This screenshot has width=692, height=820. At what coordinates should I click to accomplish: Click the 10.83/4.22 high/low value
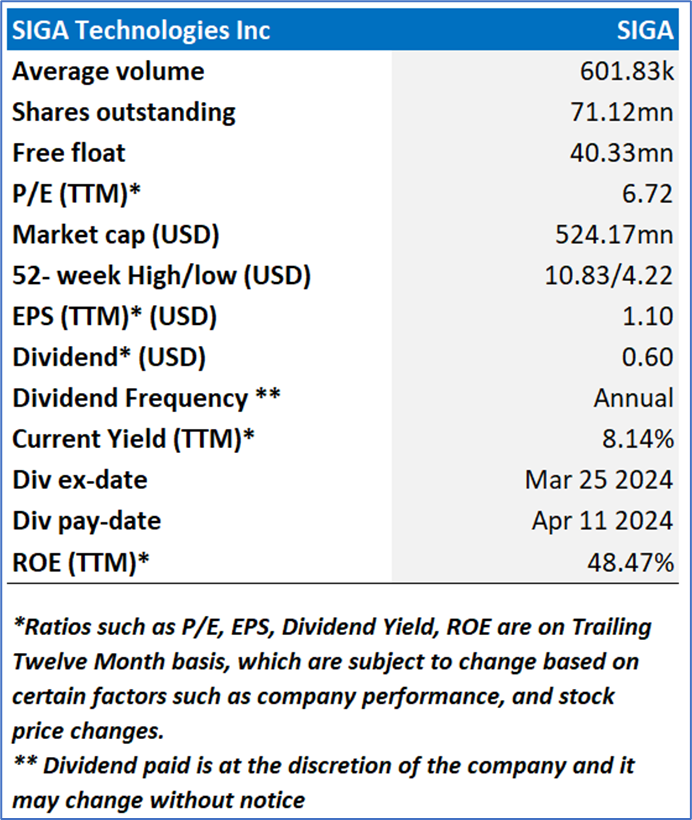pyautogui.click(x=614, y=275)
